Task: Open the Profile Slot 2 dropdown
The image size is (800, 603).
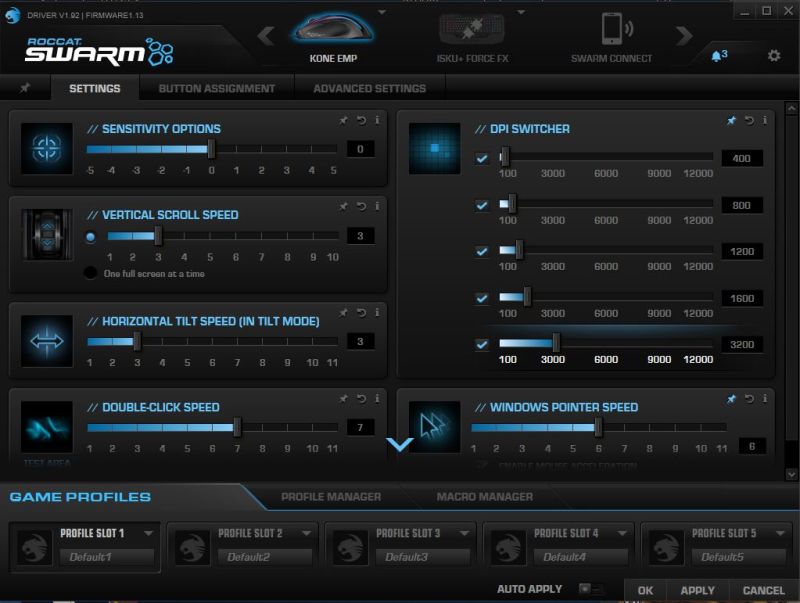Action: [x=306, y=533]
